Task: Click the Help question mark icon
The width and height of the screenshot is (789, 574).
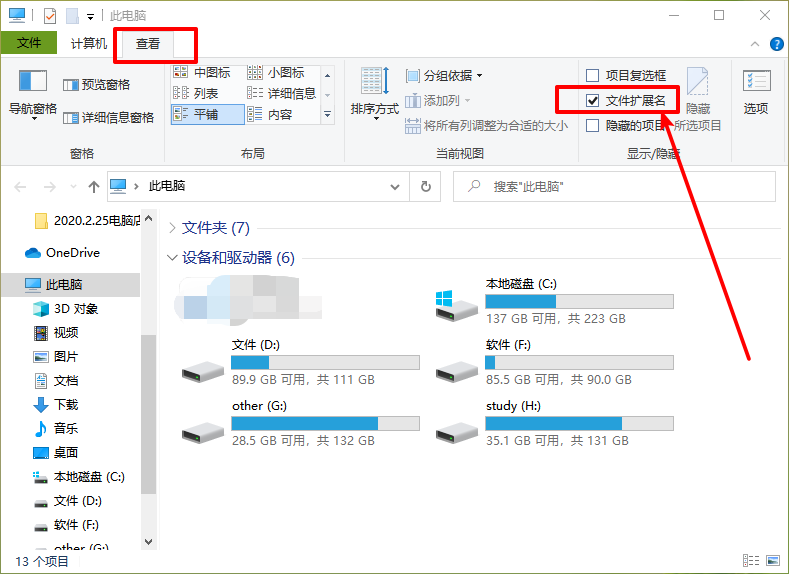Action: click(777, 44)
